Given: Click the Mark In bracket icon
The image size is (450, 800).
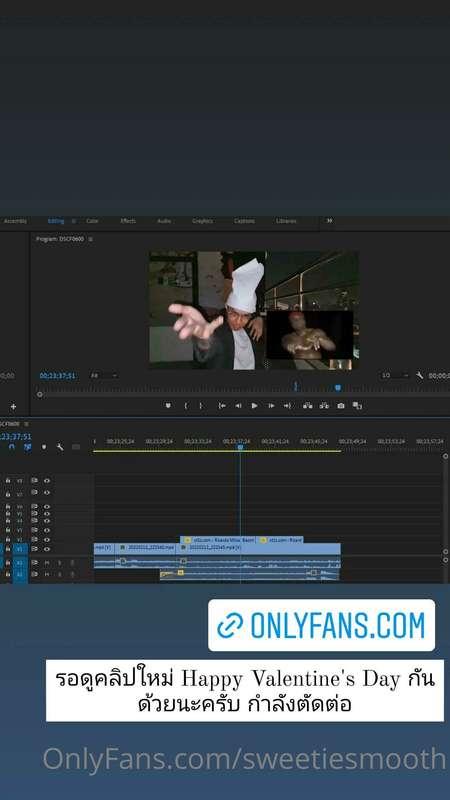Looking at the screenshot, I should pyautogui.click(x=186, y=406).
